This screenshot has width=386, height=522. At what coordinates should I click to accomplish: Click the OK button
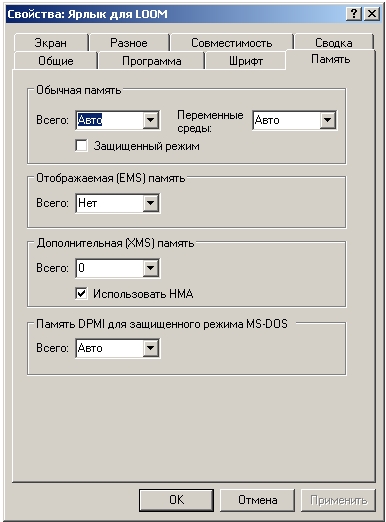pyautogui.click(x=176, y=500)
